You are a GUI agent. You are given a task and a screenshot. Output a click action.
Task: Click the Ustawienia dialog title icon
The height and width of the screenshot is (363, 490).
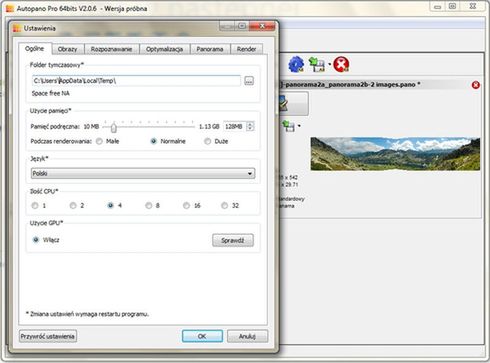point(17,28)
